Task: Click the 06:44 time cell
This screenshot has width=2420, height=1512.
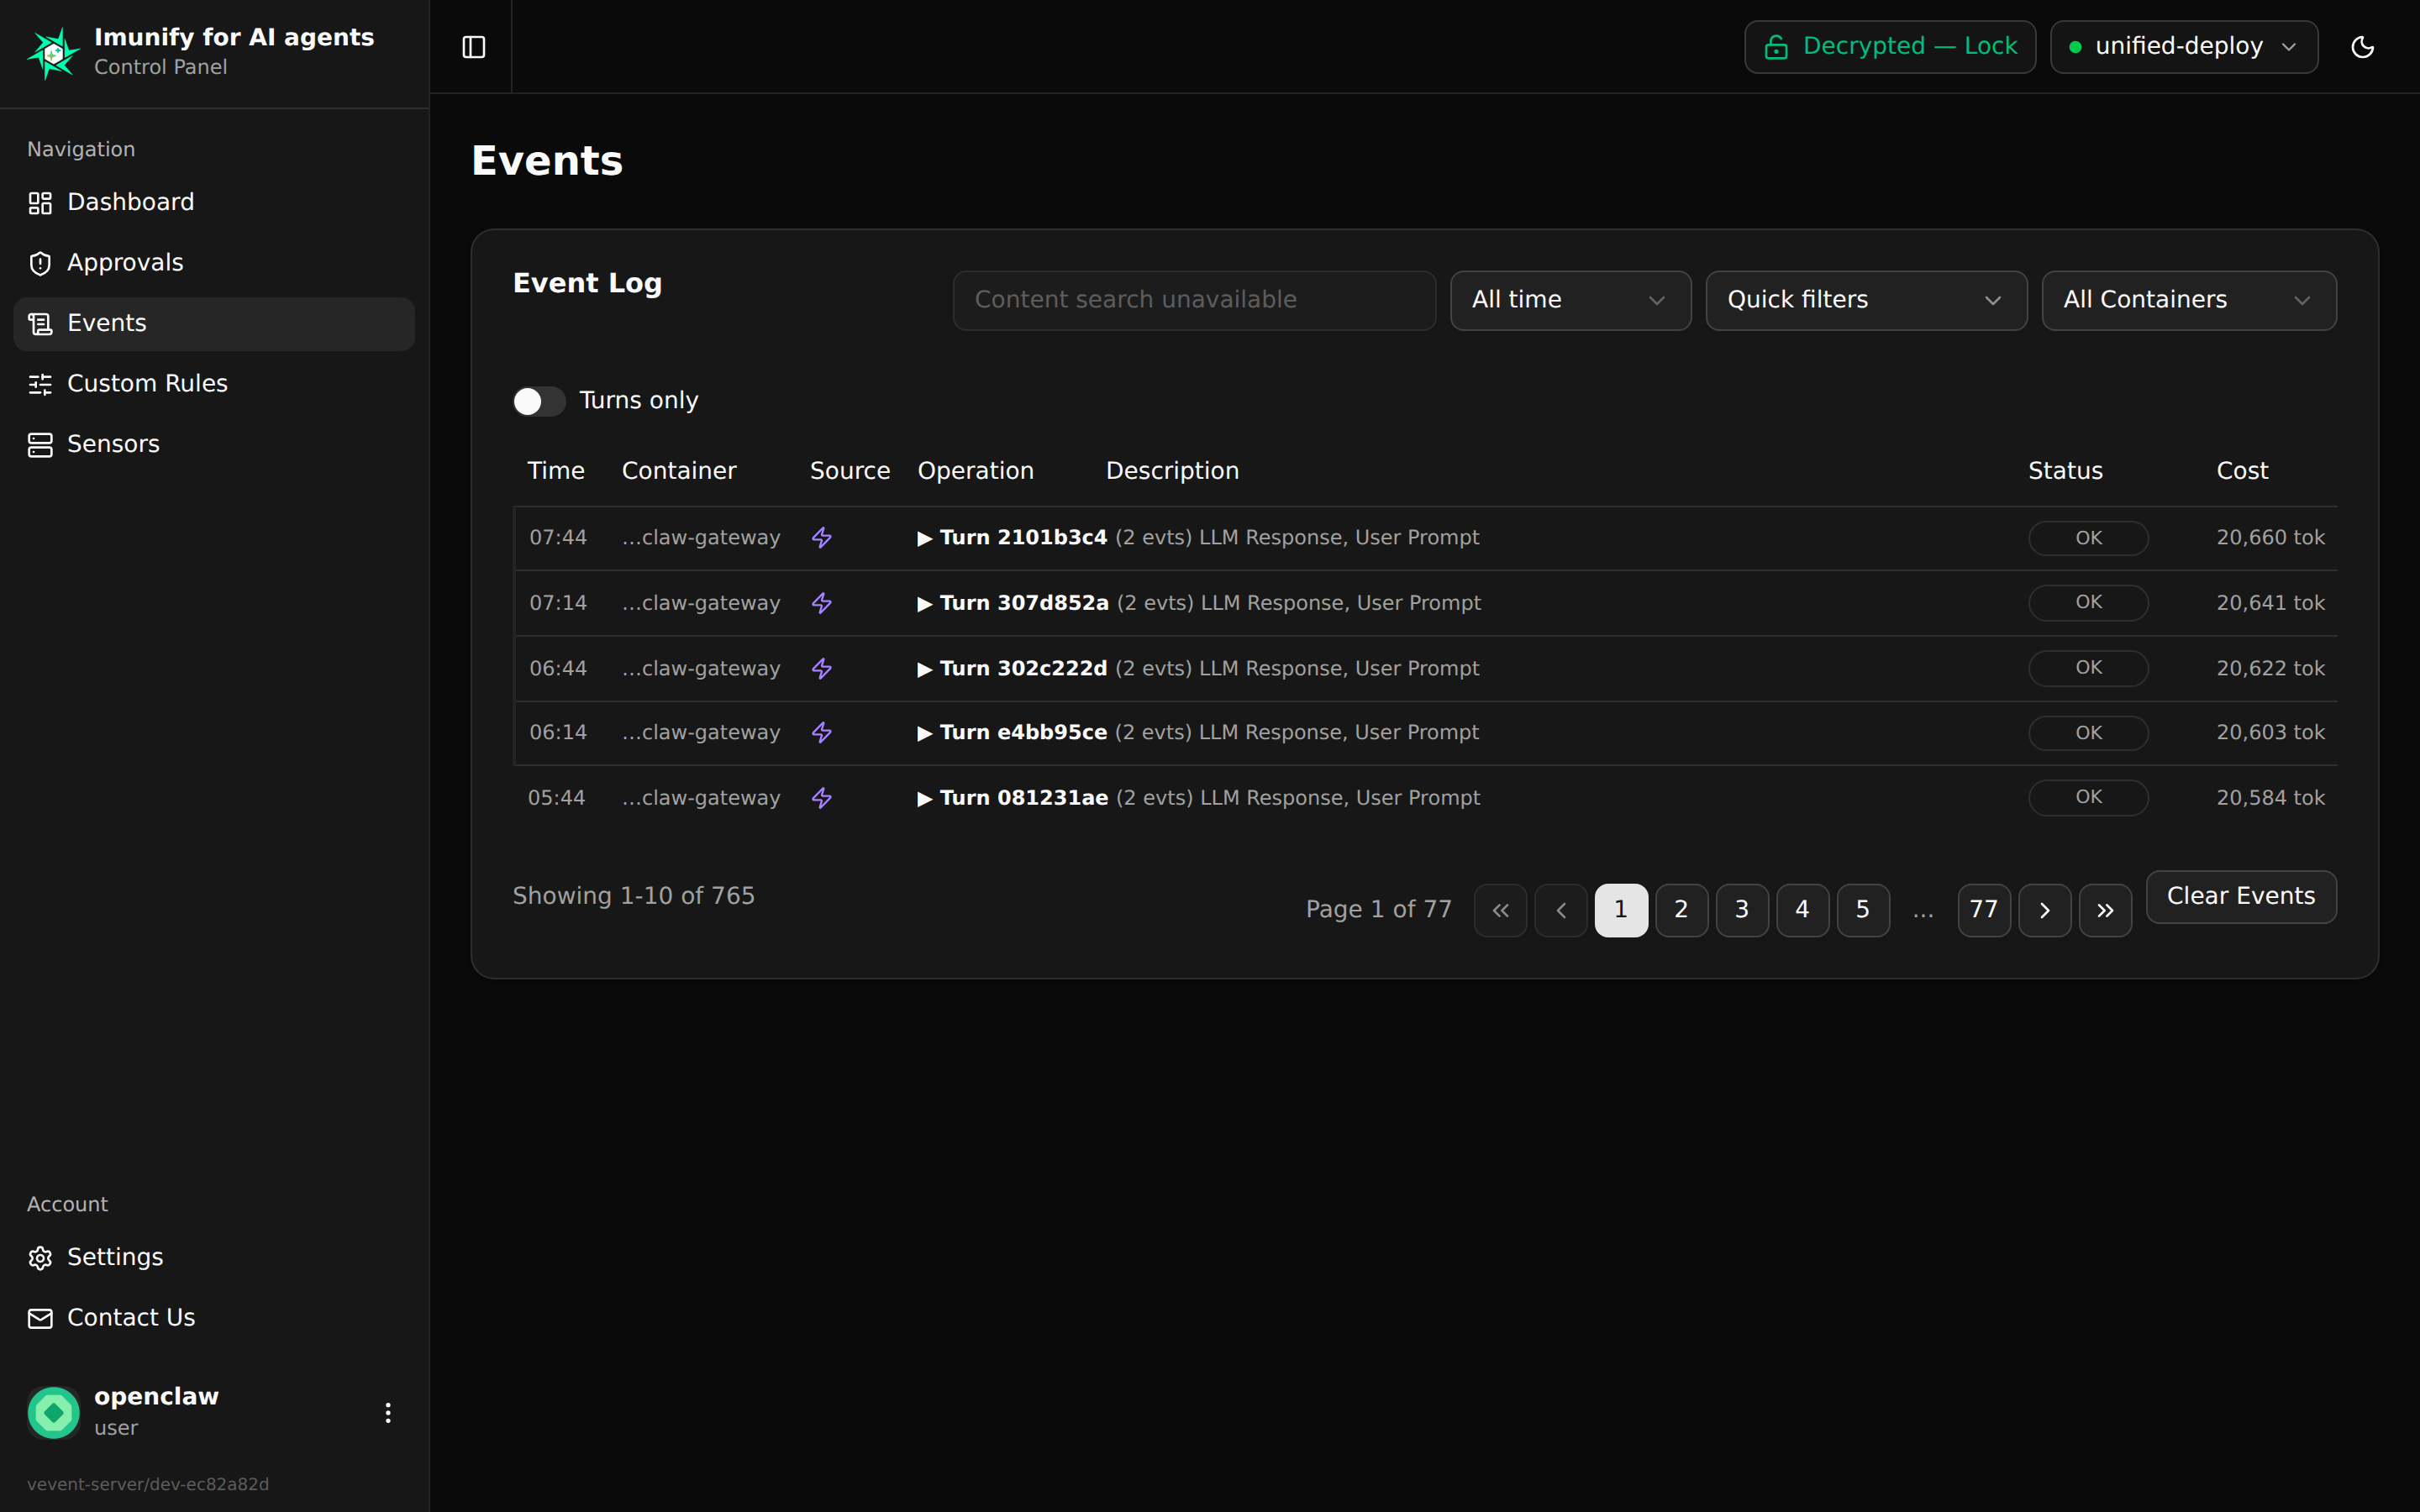Action: [x=558, y=668]
